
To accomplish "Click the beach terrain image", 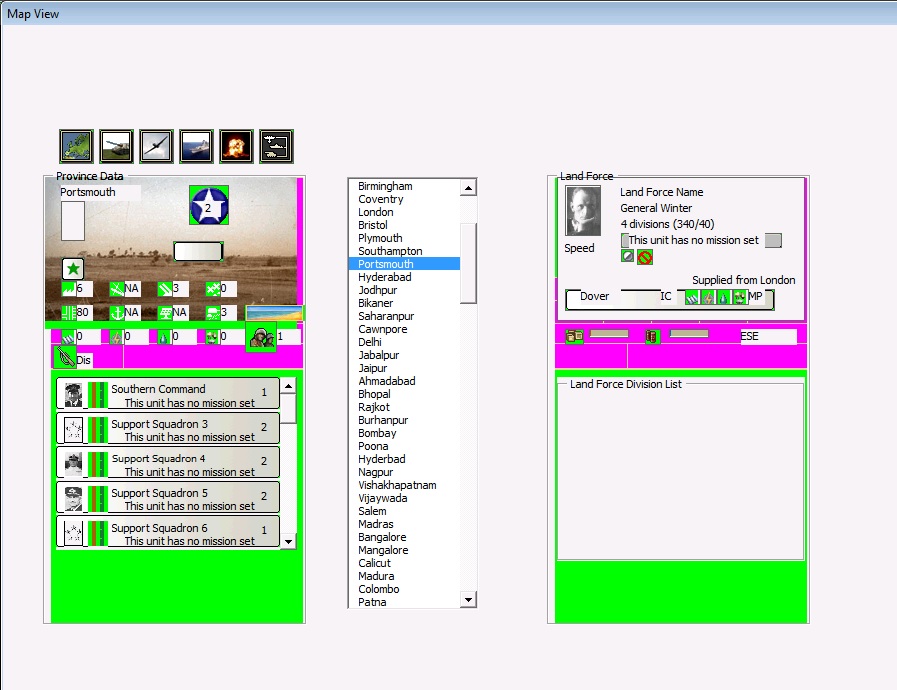I will (x=274, y=314).
